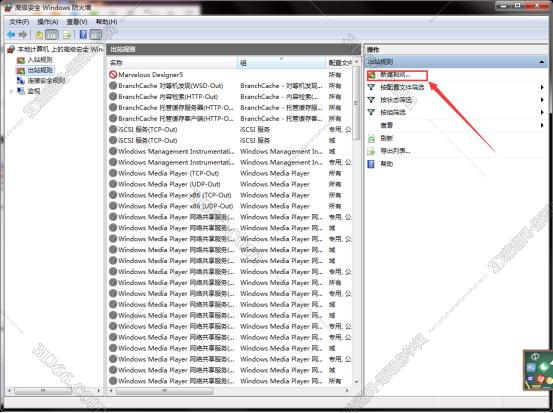
Task: Toggle the show/hide action pane toolbar icon
Action: tap(96, 35)
